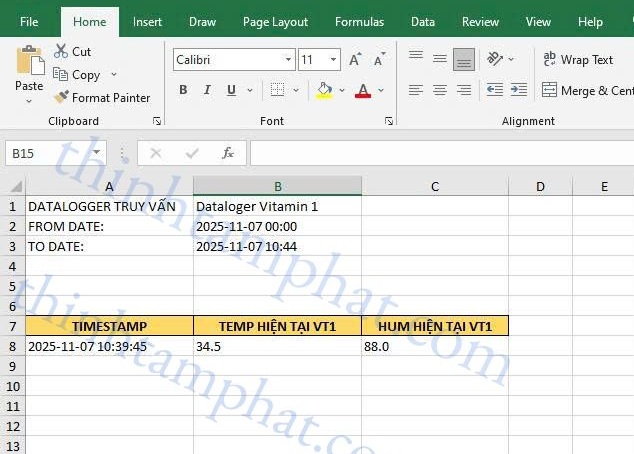Switch to the Data tab
The width and height of the screenshot is (634, 454).
pyautogui.click(x=423, y=22)
